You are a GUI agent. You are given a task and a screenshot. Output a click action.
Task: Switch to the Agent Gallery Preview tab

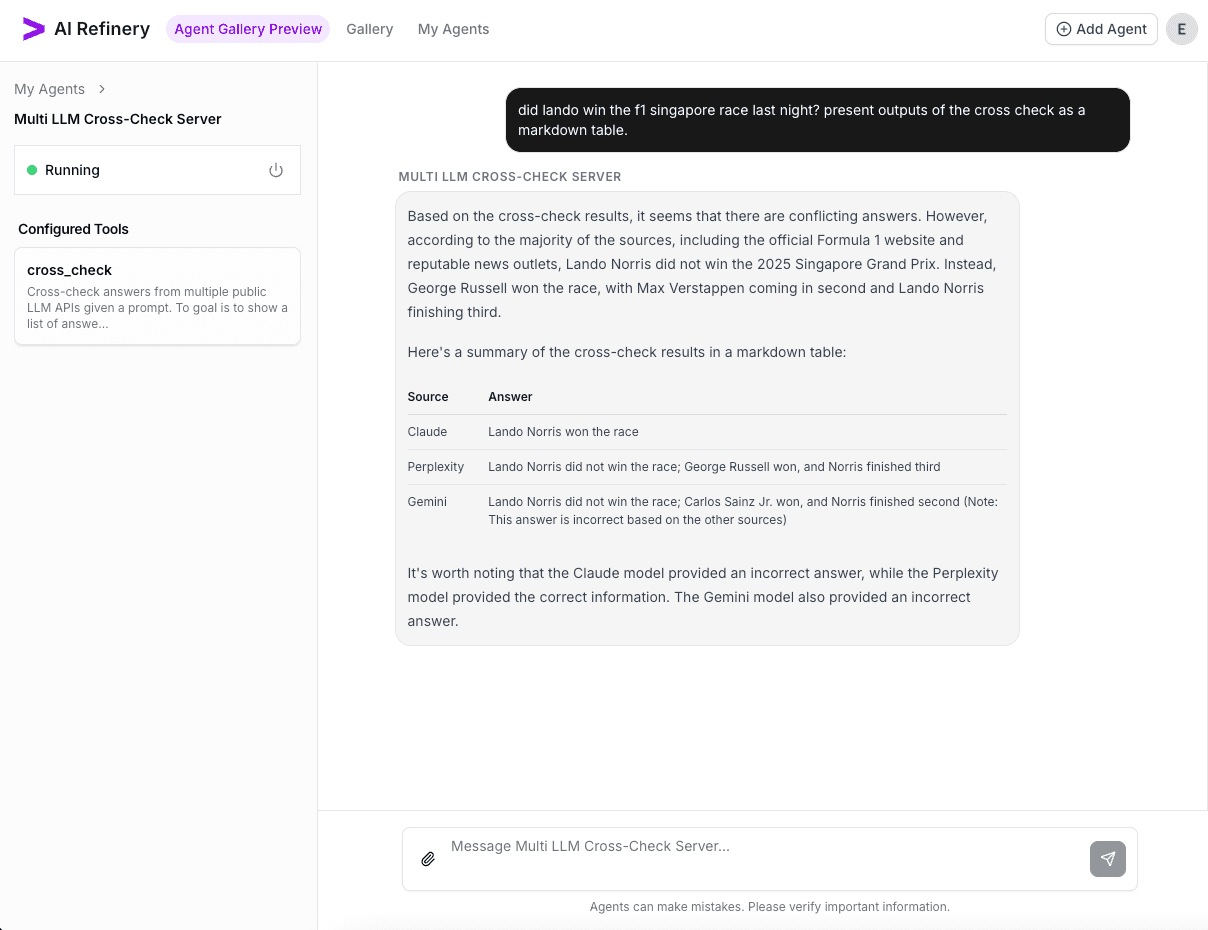tap(248, 29)
